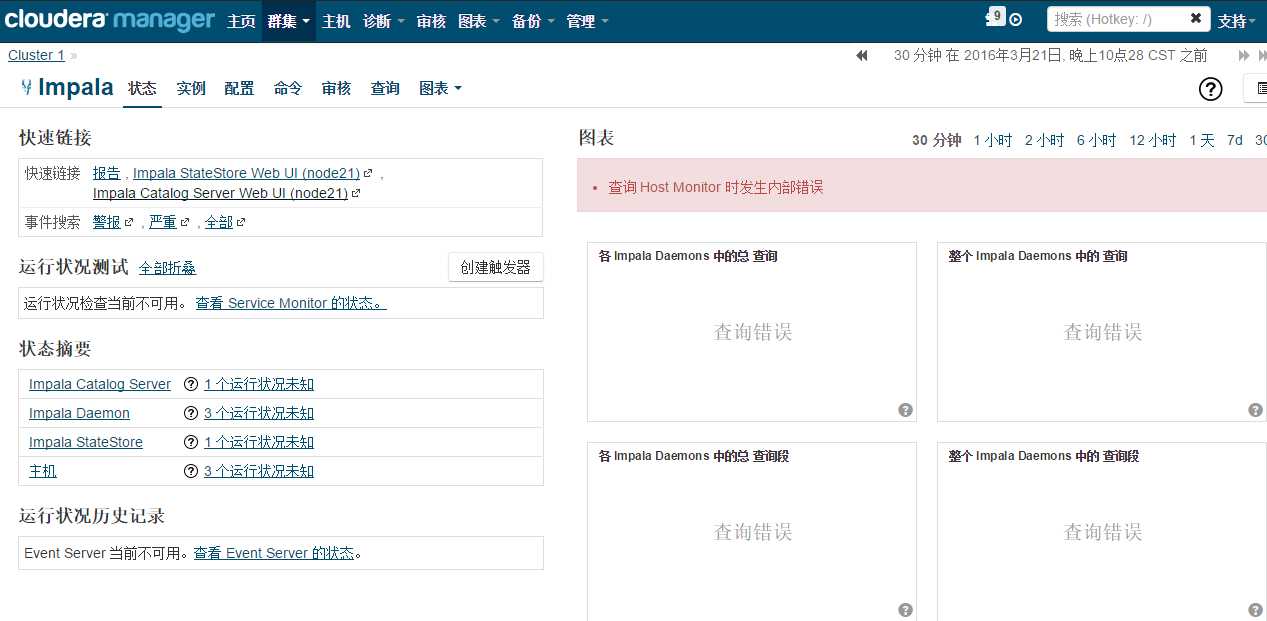1267x621 pixels.
Task: Click the Cloudera Manager logo
Action: click(x=109, y=20)
